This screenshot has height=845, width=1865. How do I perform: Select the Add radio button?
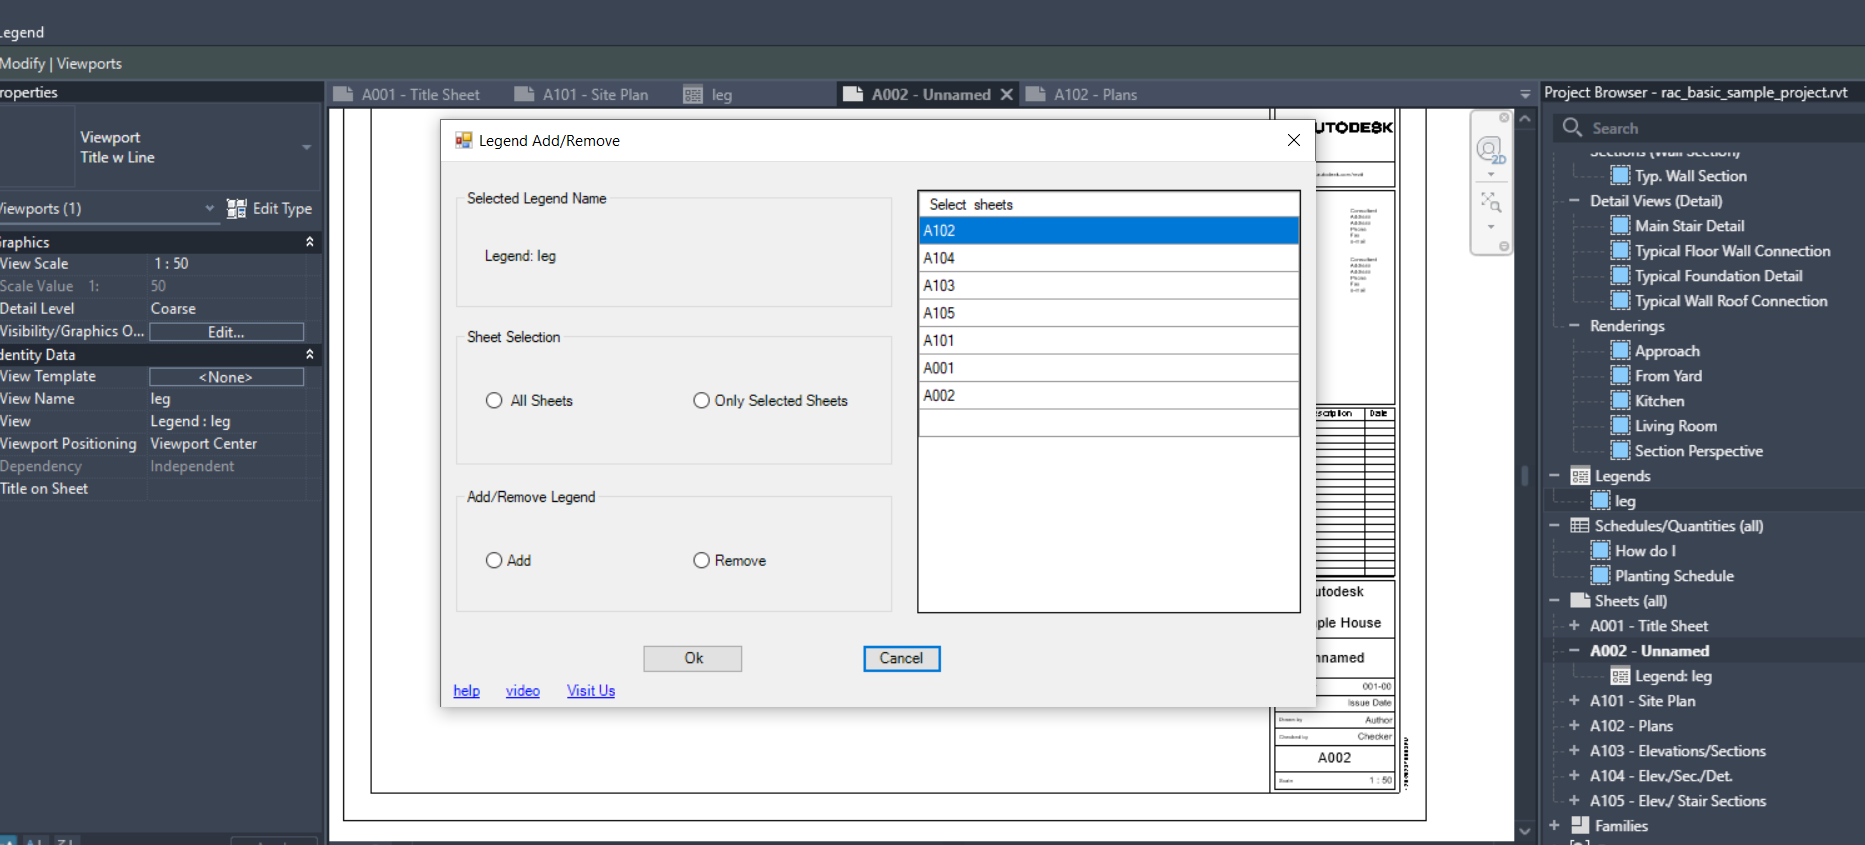pos(494,561)
